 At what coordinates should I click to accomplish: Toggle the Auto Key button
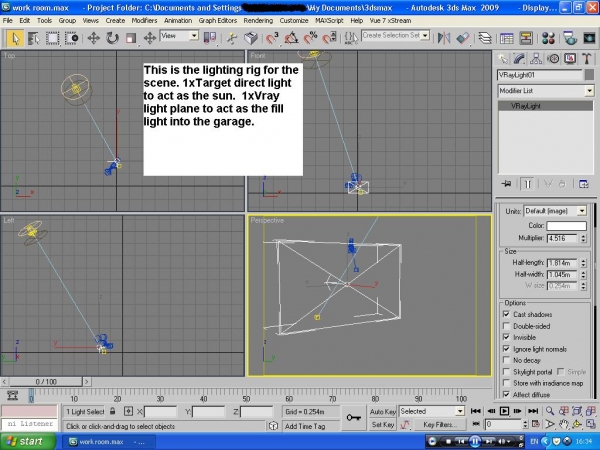pos(383,412)
